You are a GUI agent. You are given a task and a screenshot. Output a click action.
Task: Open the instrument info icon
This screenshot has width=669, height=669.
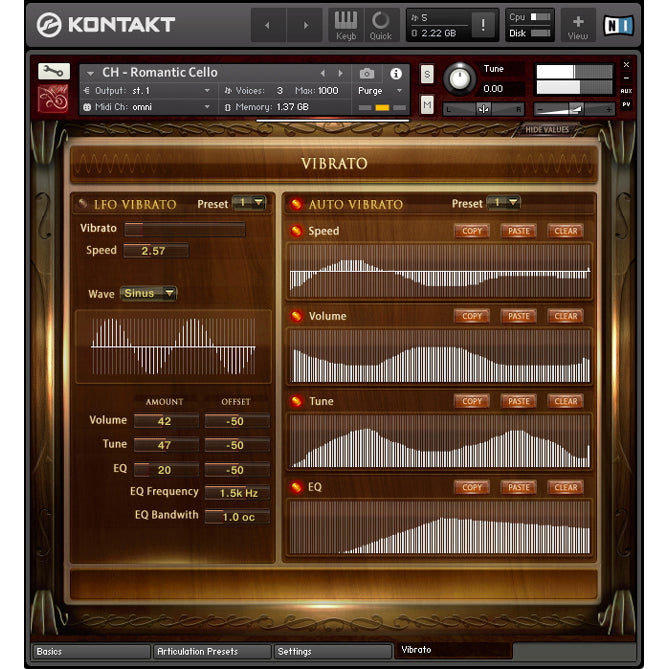396,73
